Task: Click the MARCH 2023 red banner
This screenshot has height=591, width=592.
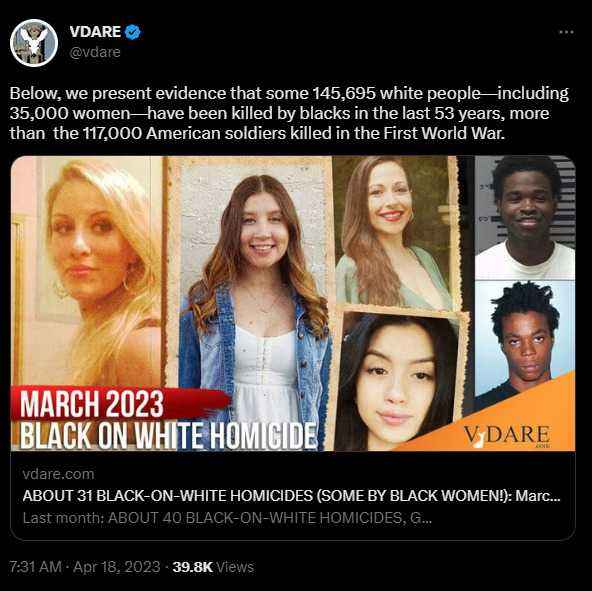Action: (120, 403)
